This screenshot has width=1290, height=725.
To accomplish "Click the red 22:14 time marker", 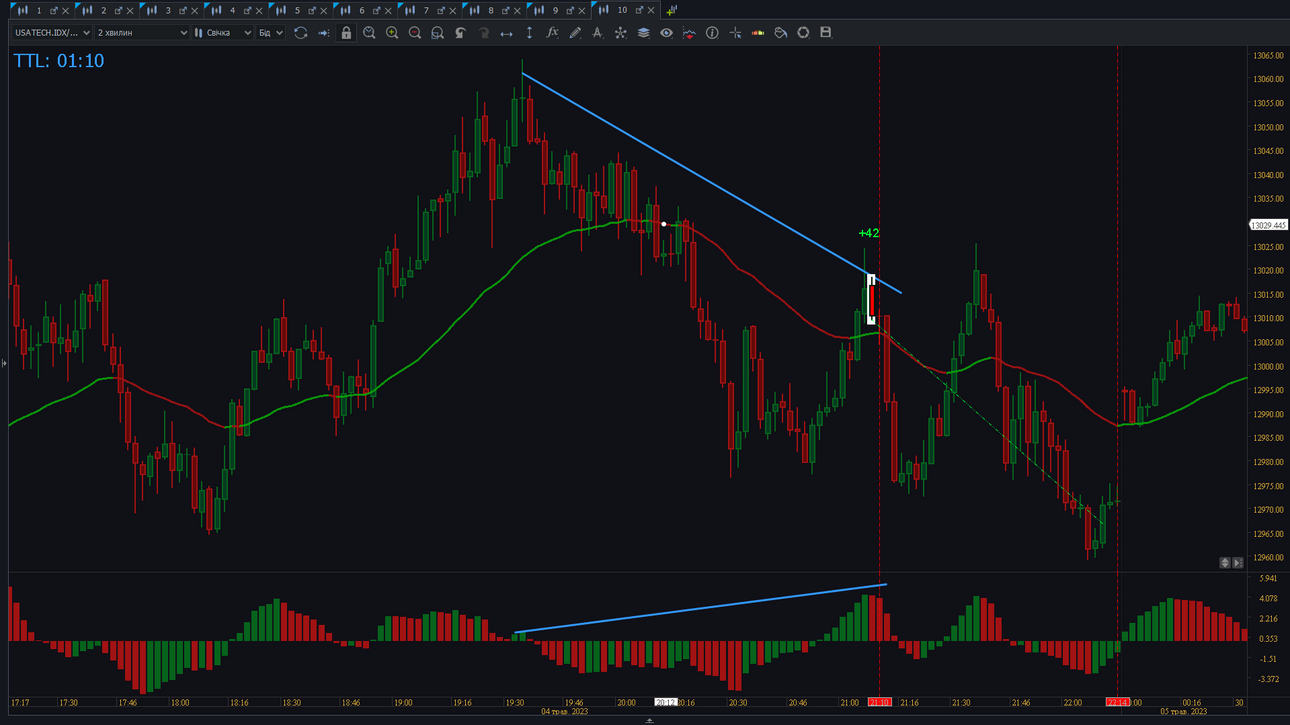I will tap(1117, 702).
